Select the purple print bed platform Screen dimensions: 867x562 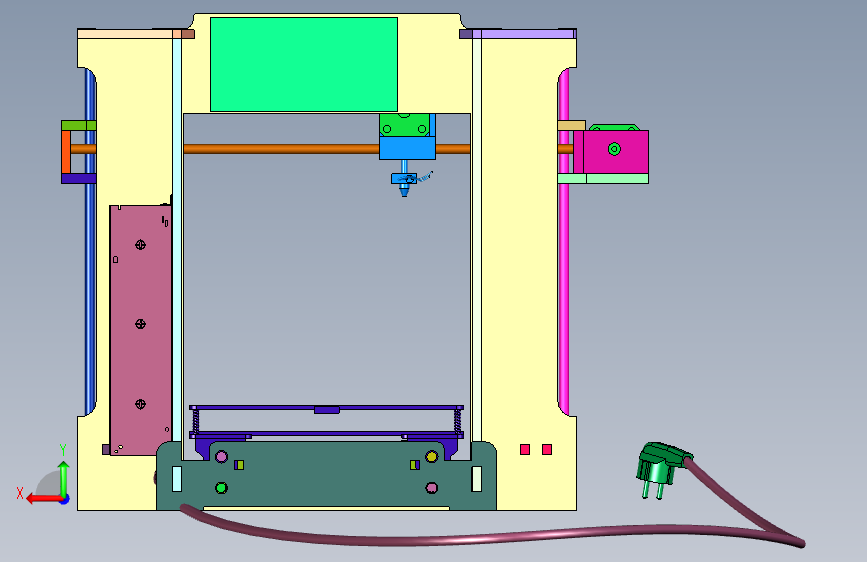[x=326, y=408]
